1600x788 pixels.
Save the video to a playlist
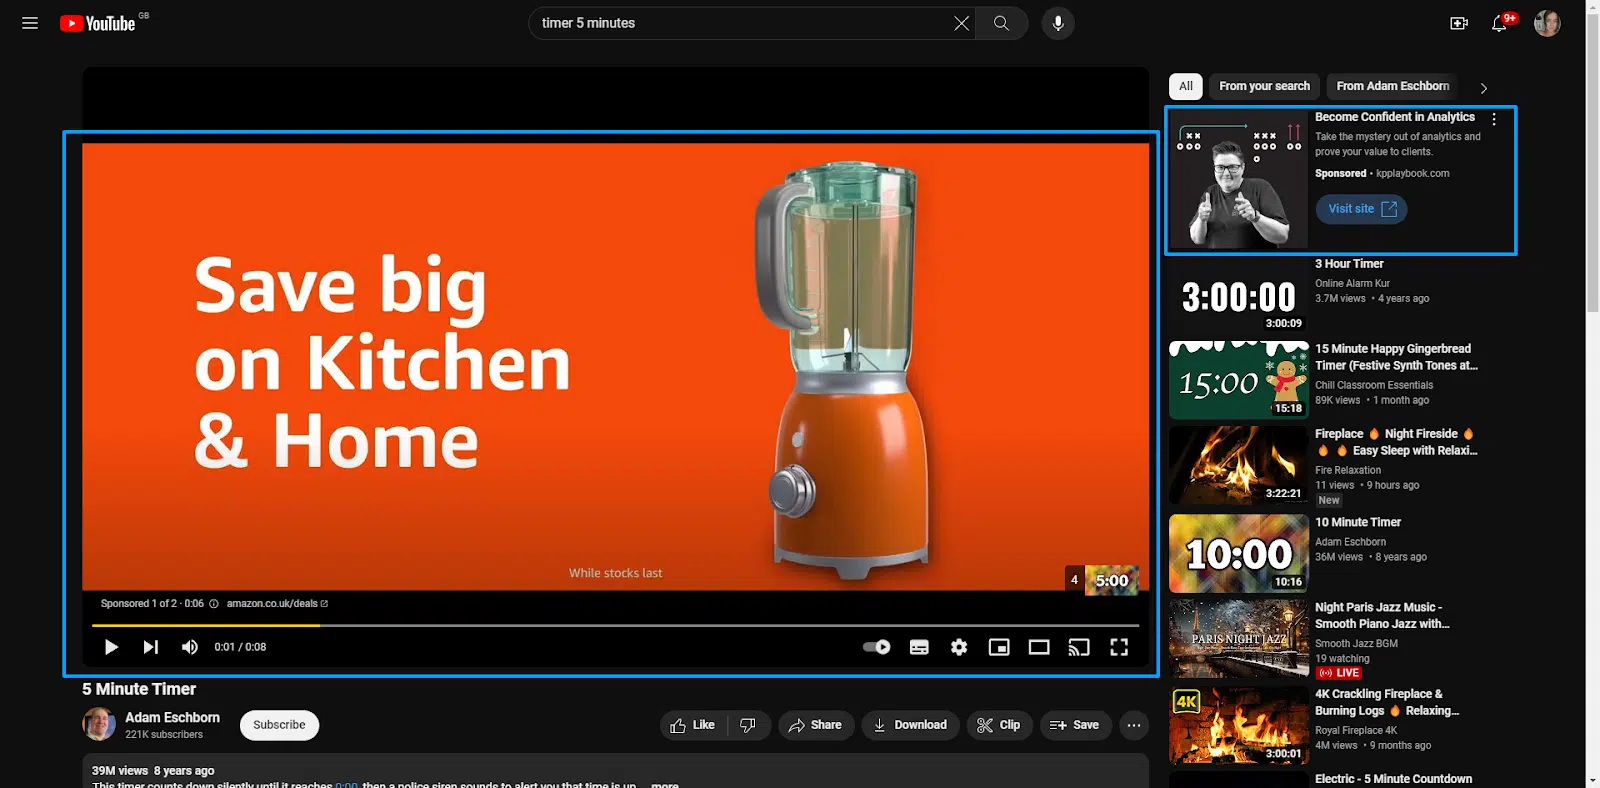click(x=1075, y=725)
